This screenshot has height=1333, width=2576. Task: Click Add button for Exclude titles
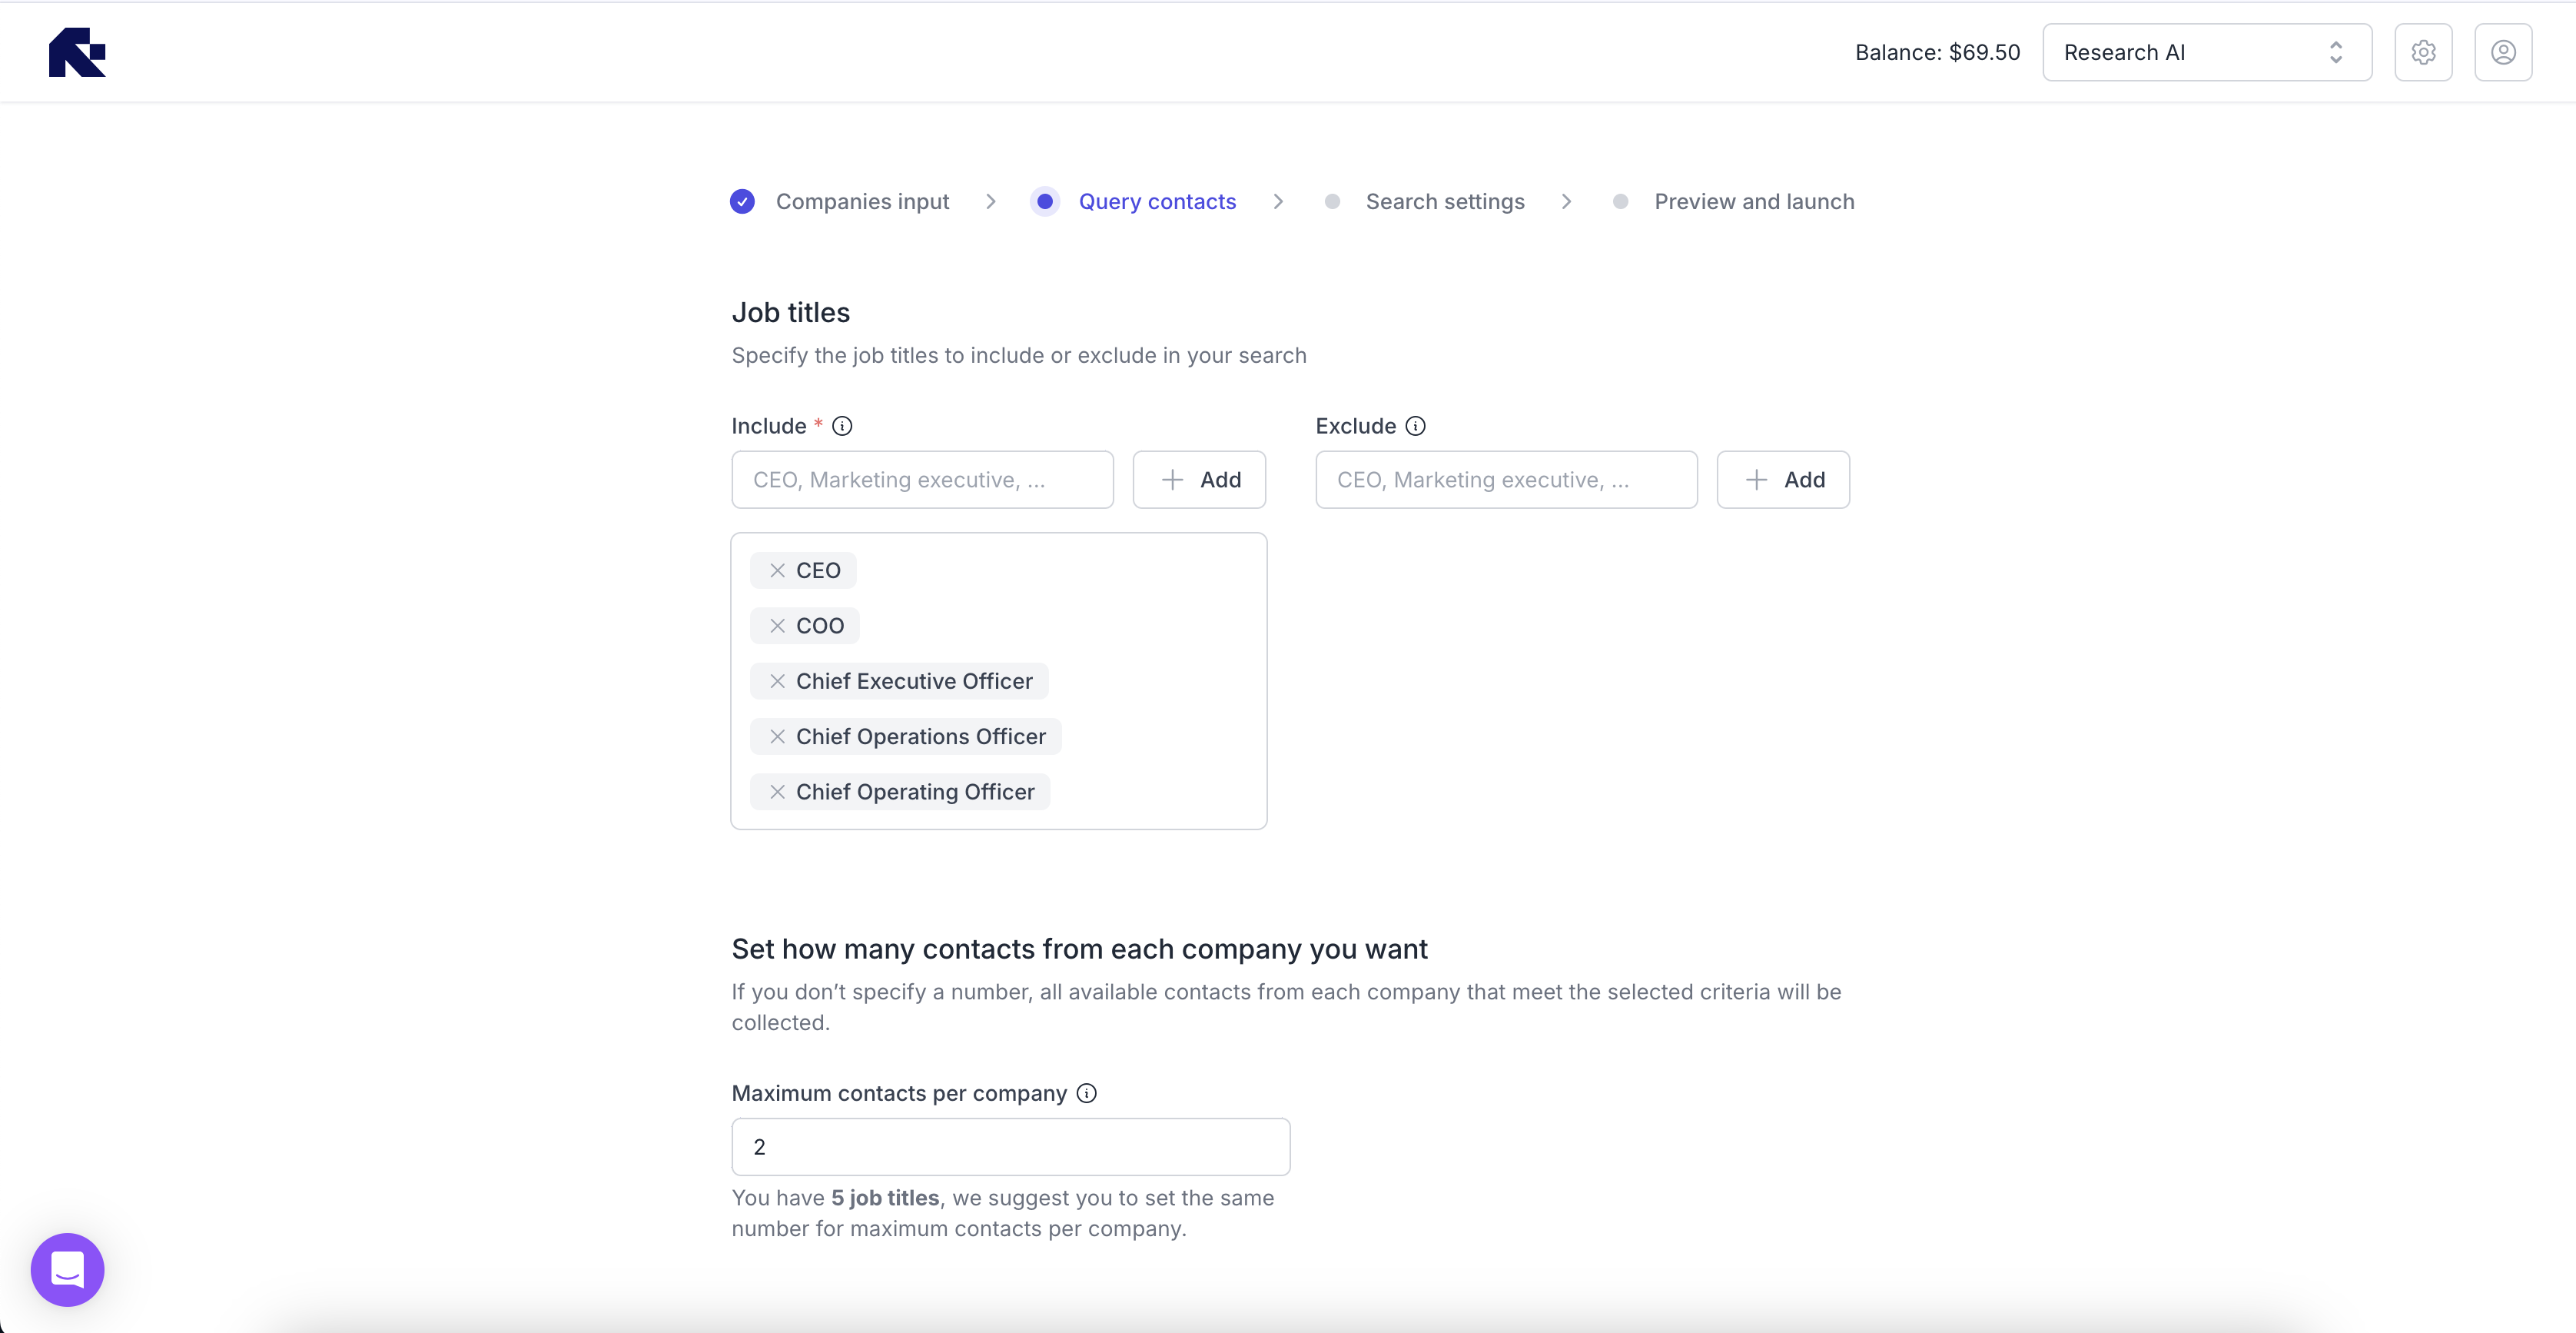click(1783, 480)
